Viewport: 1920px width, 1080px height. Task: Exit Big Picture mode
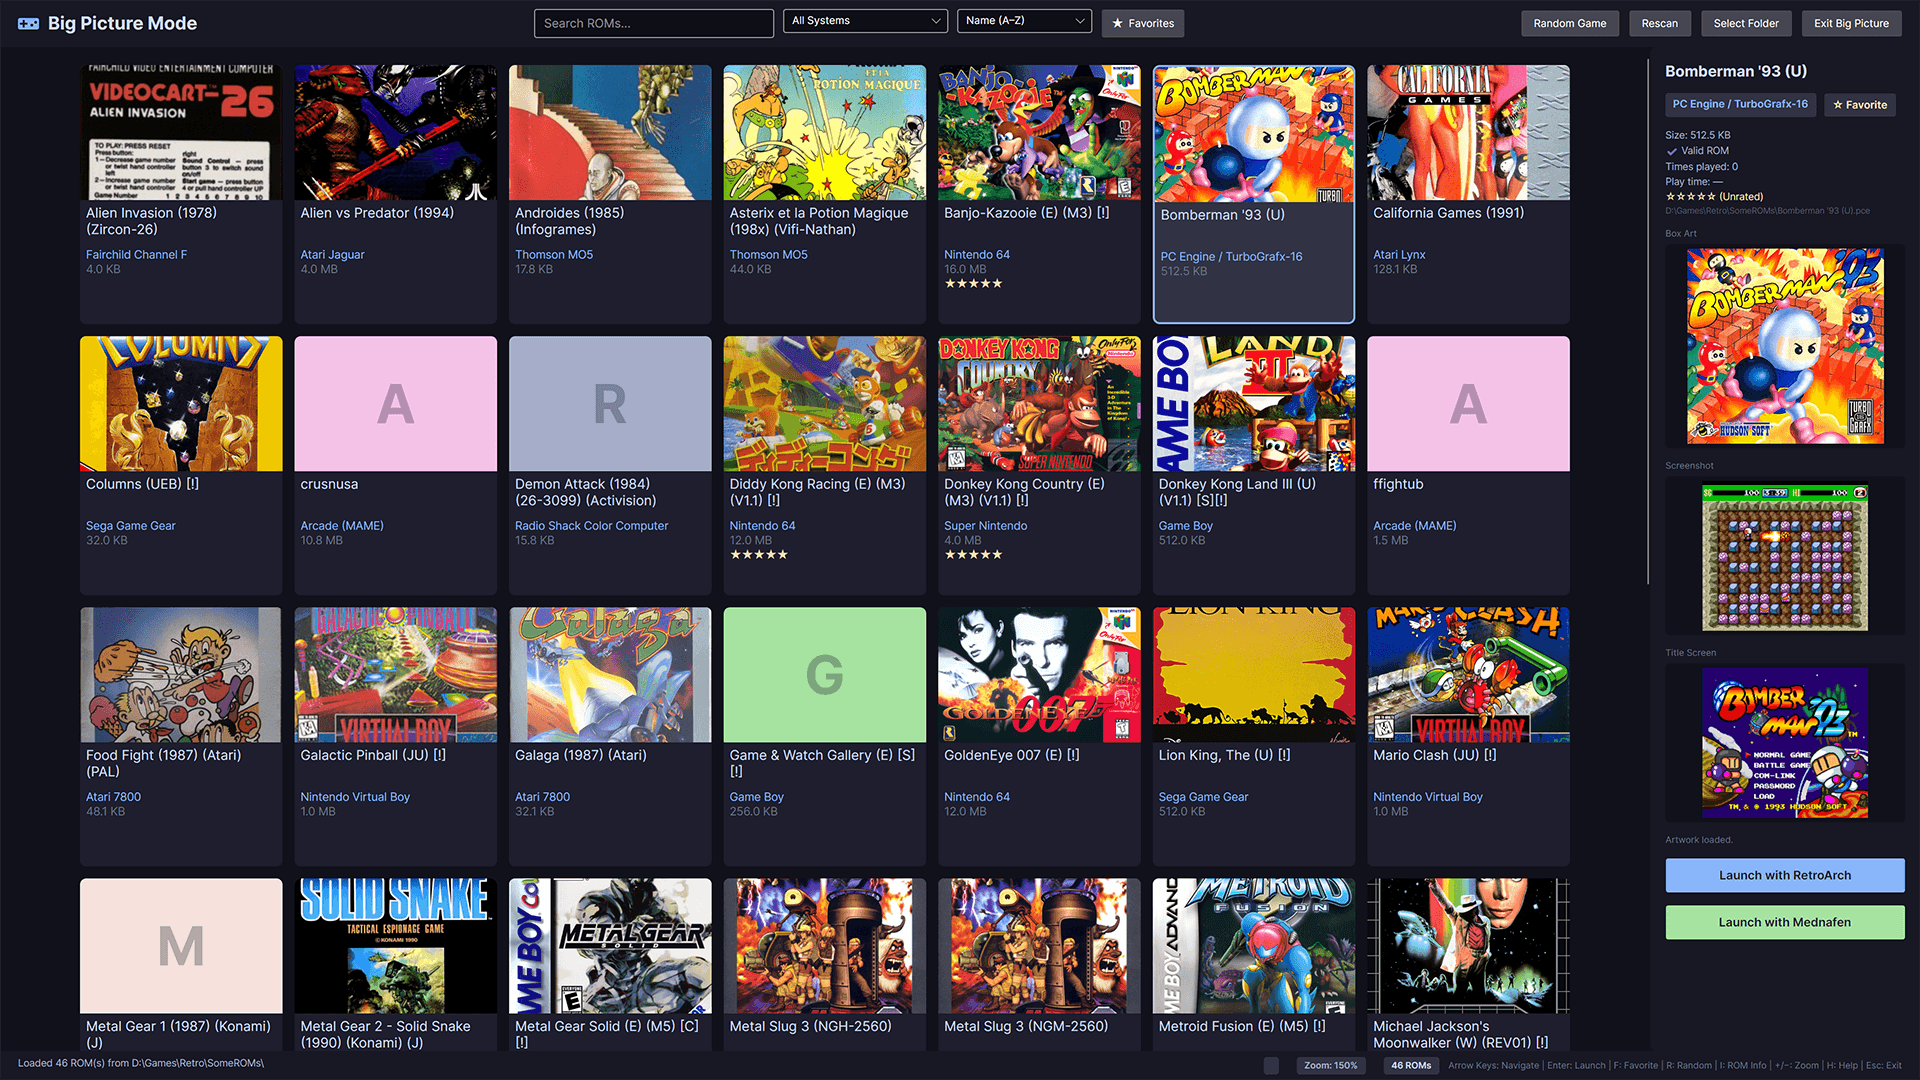[x=1851, y=23]
